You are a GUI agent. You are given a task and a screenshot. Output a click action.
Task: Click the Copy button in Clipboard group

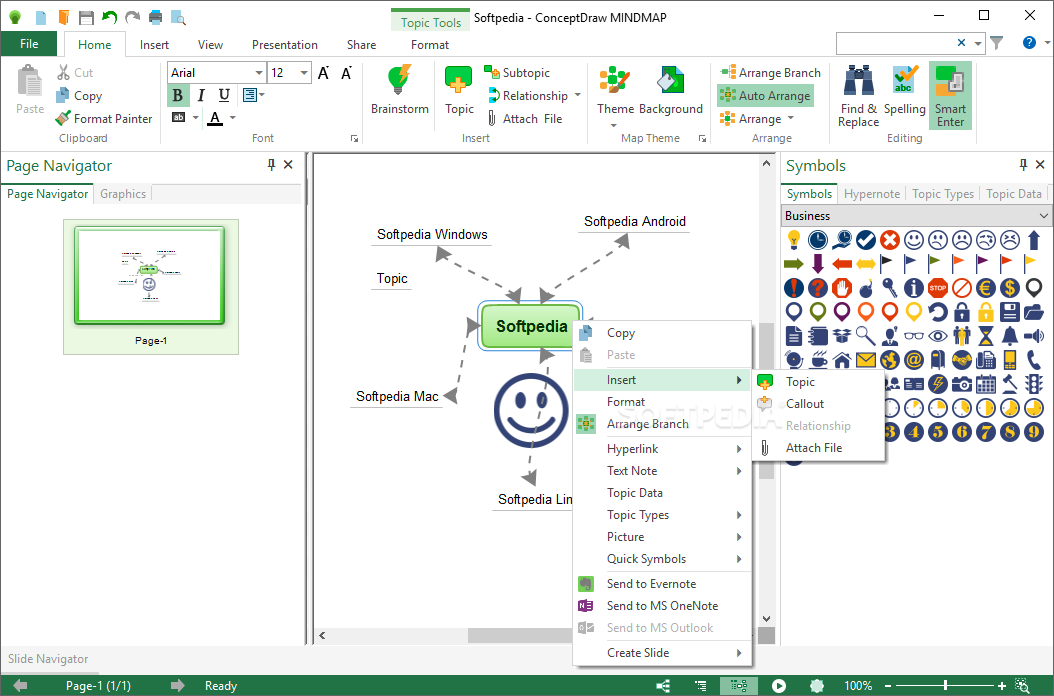click(79, 95)
